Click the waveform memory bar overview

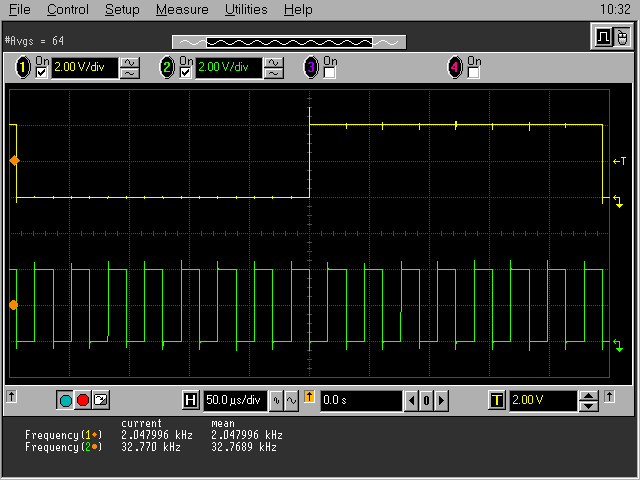(x=289, y=42)
